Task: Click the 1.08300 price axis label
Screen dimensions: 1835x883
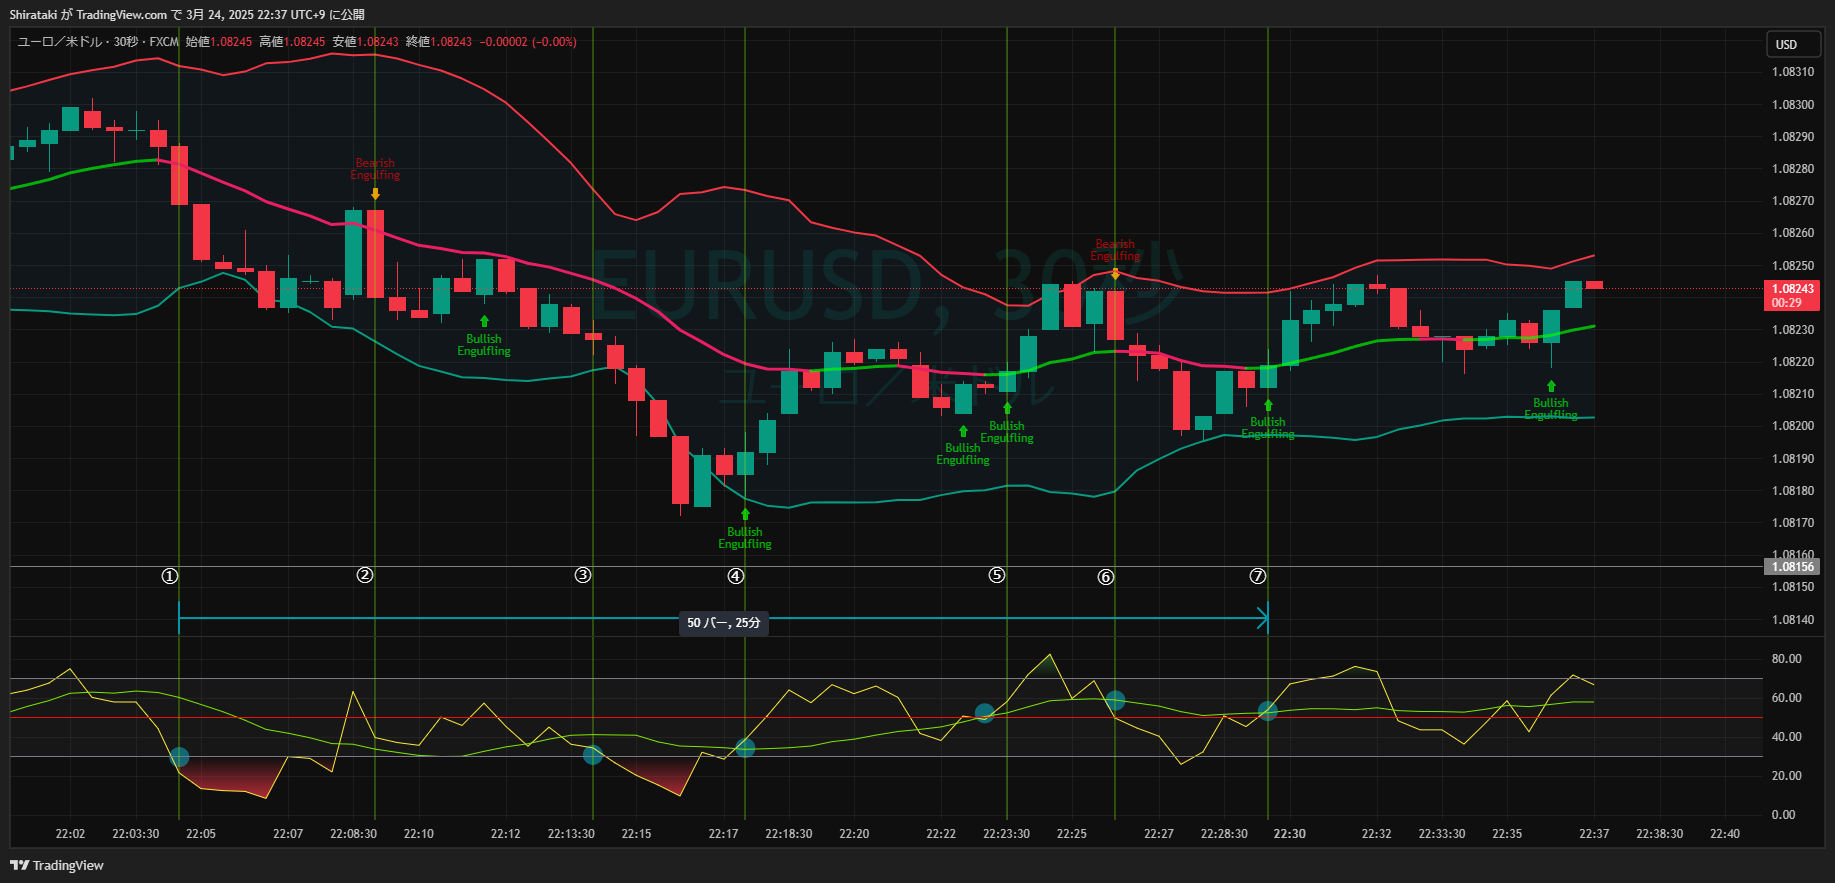Action: coord(1793,105)
